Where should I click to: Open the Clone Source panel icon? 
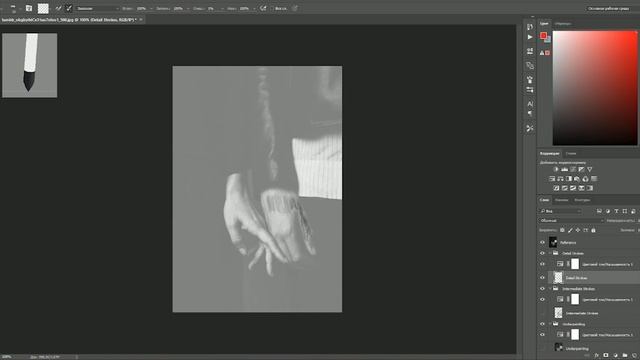click(530, 65)
